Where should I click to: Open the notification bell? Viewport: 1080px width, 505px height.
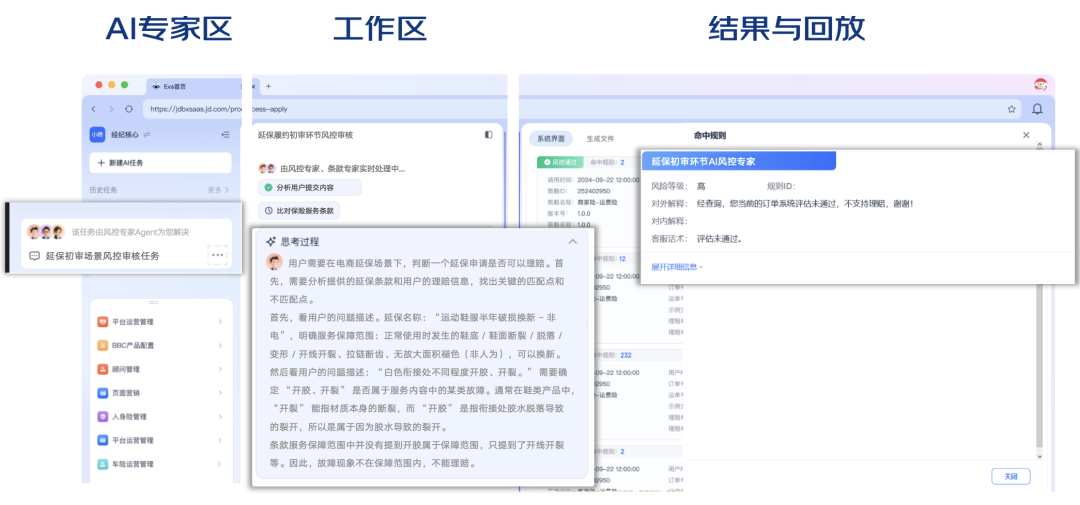pyautogui.click(x=1037, y=109)
